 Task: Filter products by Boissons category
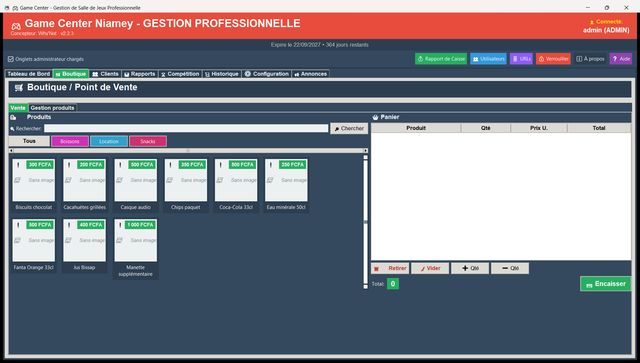70,141
